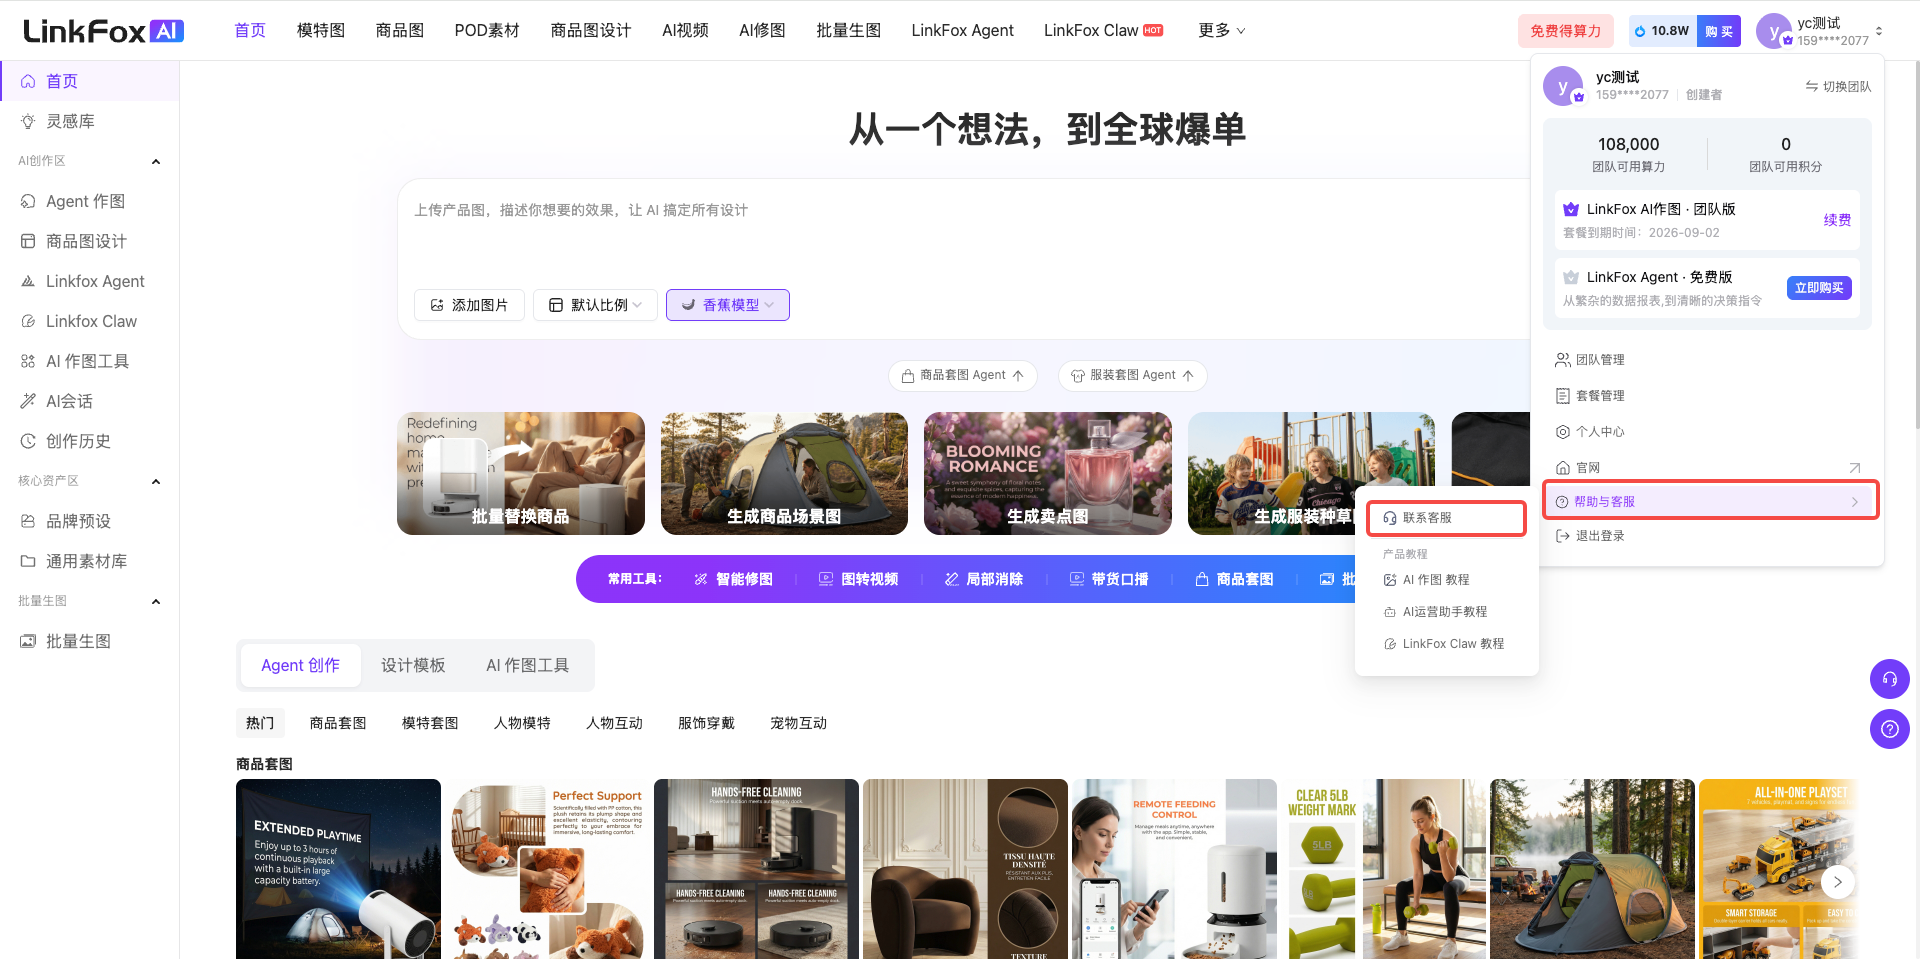Switch to the AI 作图工具 tab
The height and width of the screenshot is (959, 1920).
(527, 665)
